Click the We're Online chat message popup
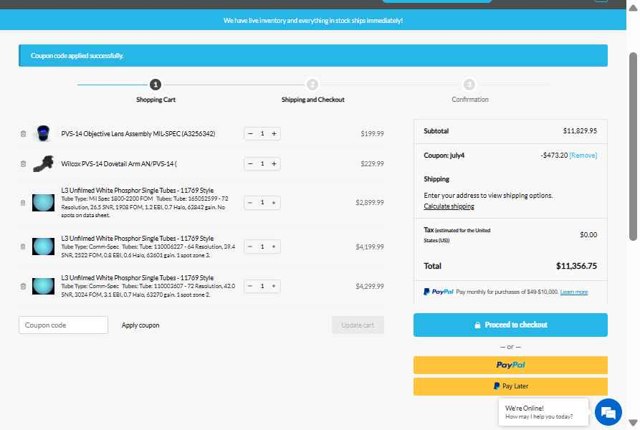This screenshot has width=640, height=430. tap(543, 412)
